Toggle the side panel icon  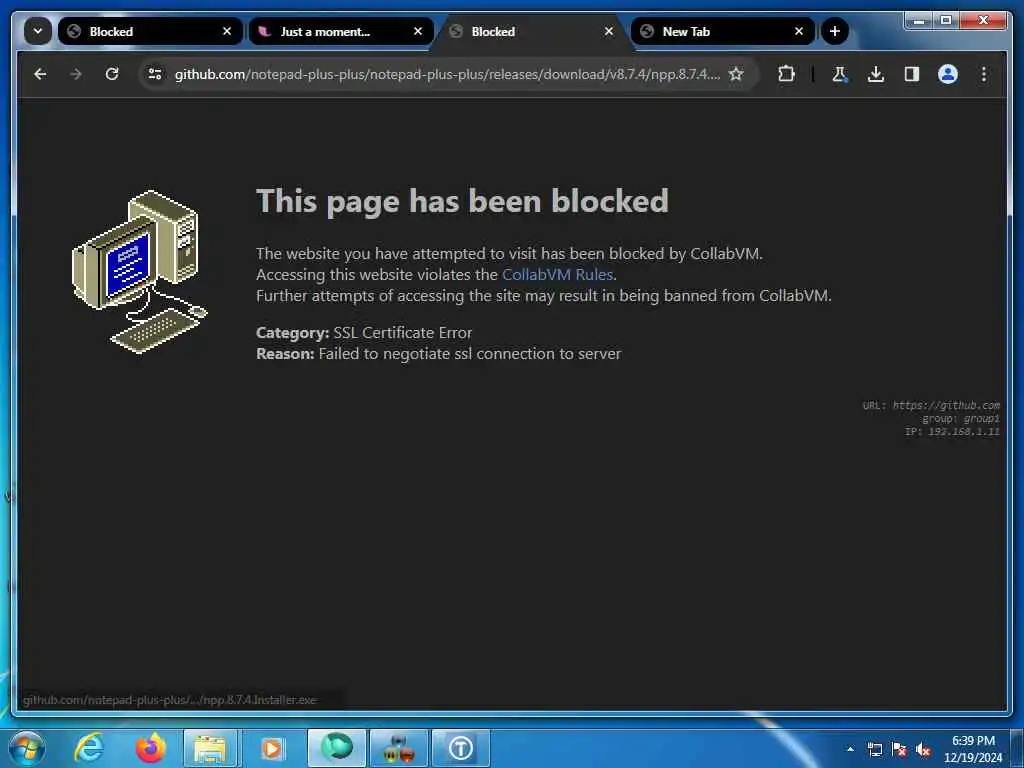point(912,74)
